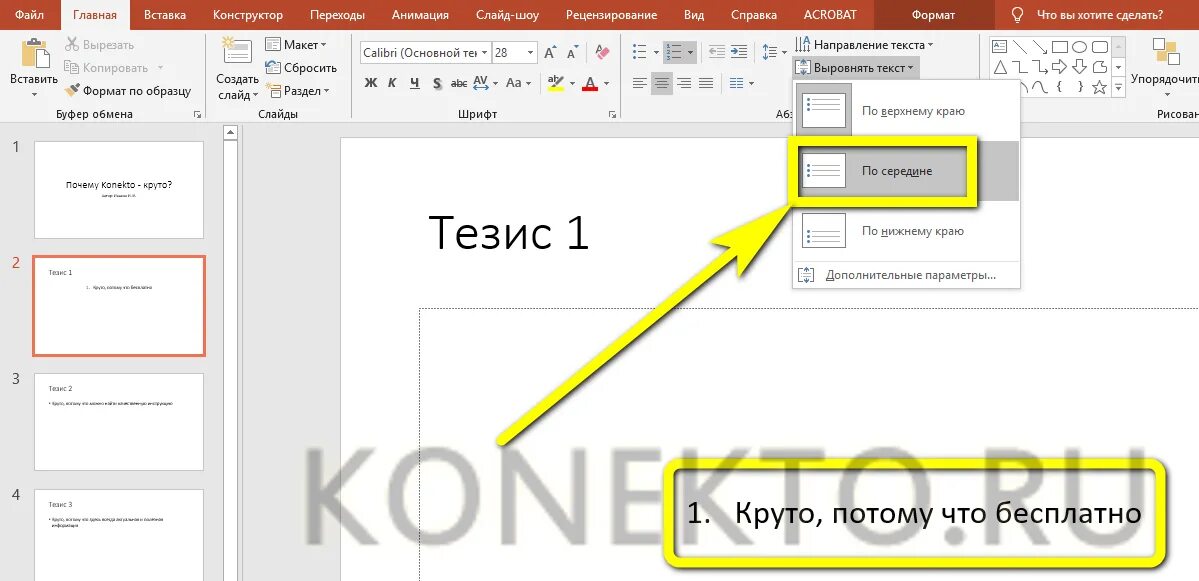Click strikethrough abc icon
1199x581 pixels.
pyautogui.click(x=459, y=83)
